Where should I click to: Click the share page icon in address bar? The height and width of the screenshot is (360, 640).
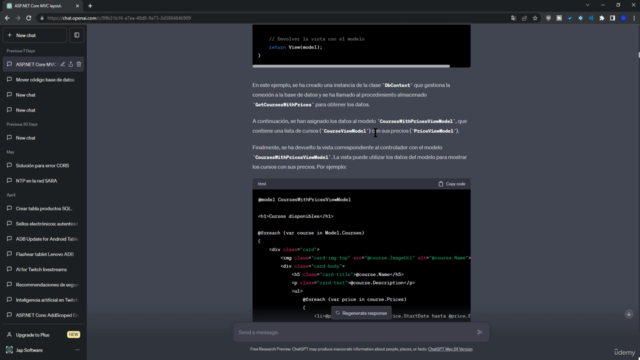524,18
